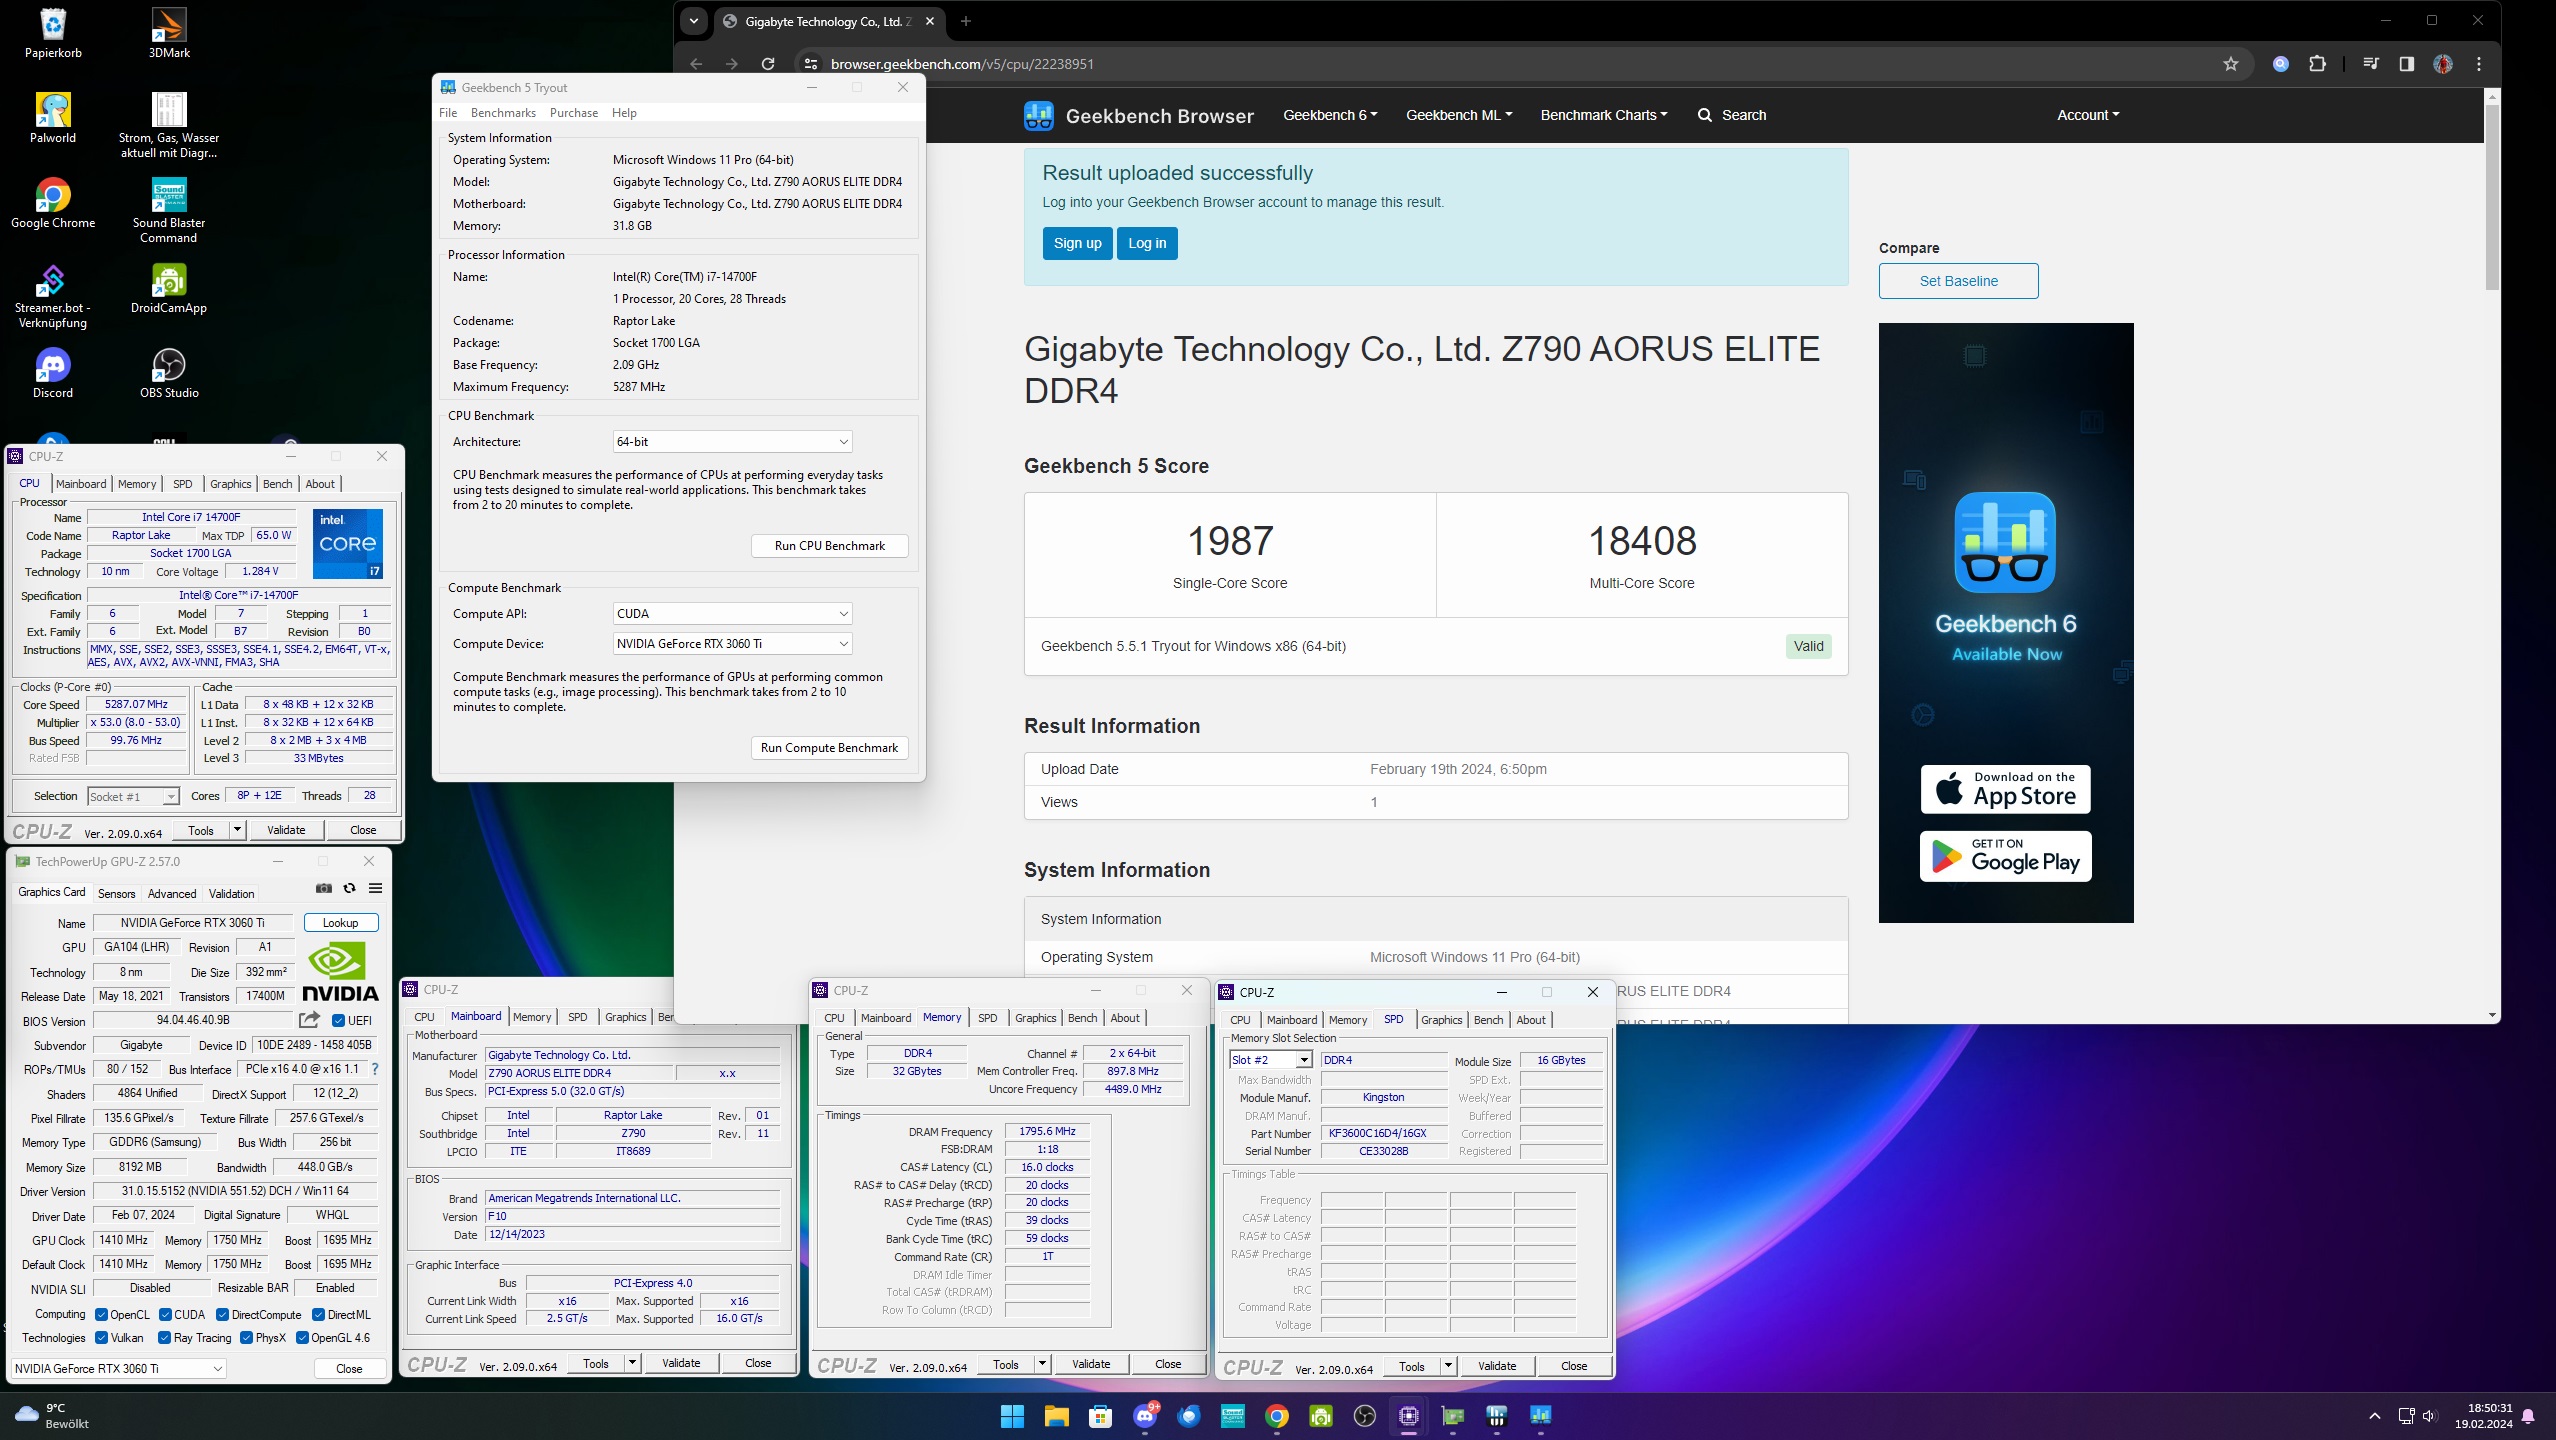Open OBS Studio from taskbar
Screen dimensions: 2556x1440
click(x=1365, y=1416)
